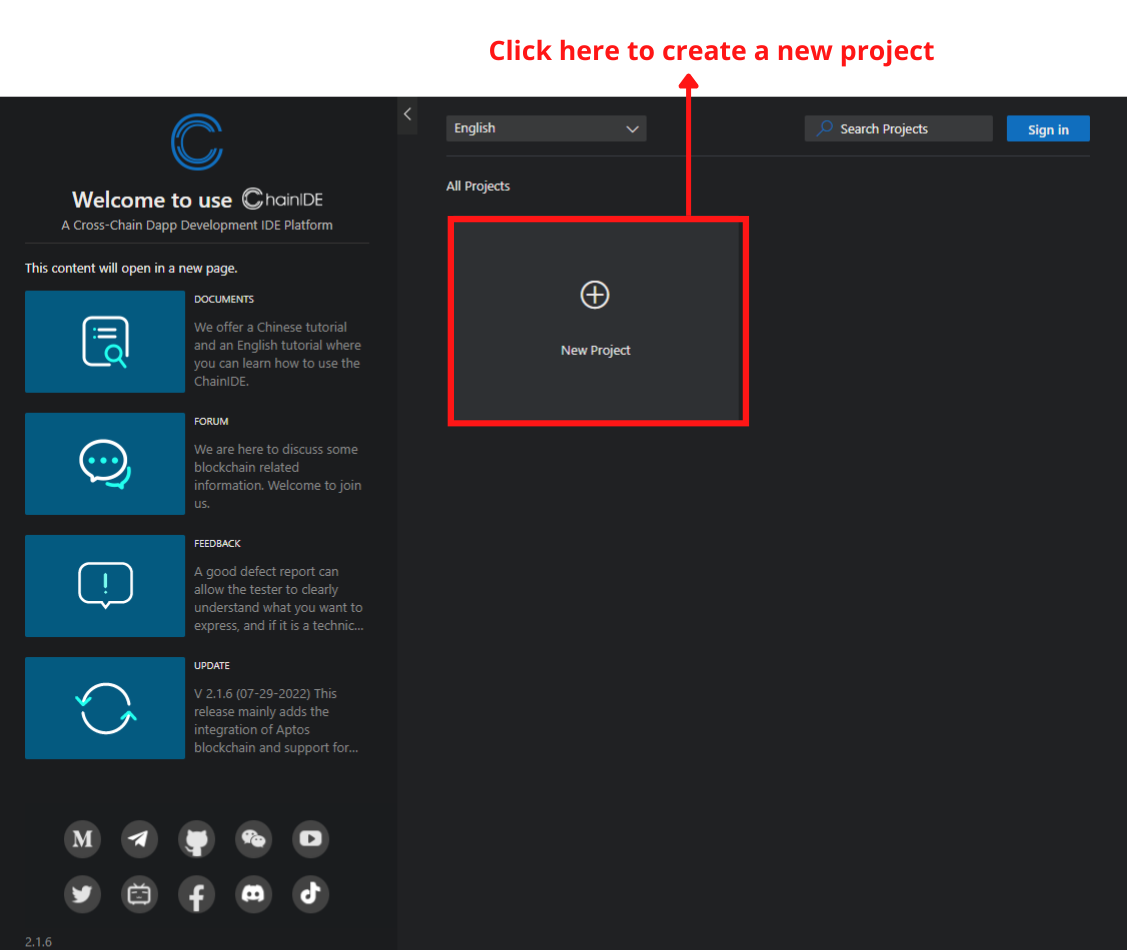Open the GitHub icon link
Image resolution: width=1127 pixels, height=950 pixels.
(197, 839)
